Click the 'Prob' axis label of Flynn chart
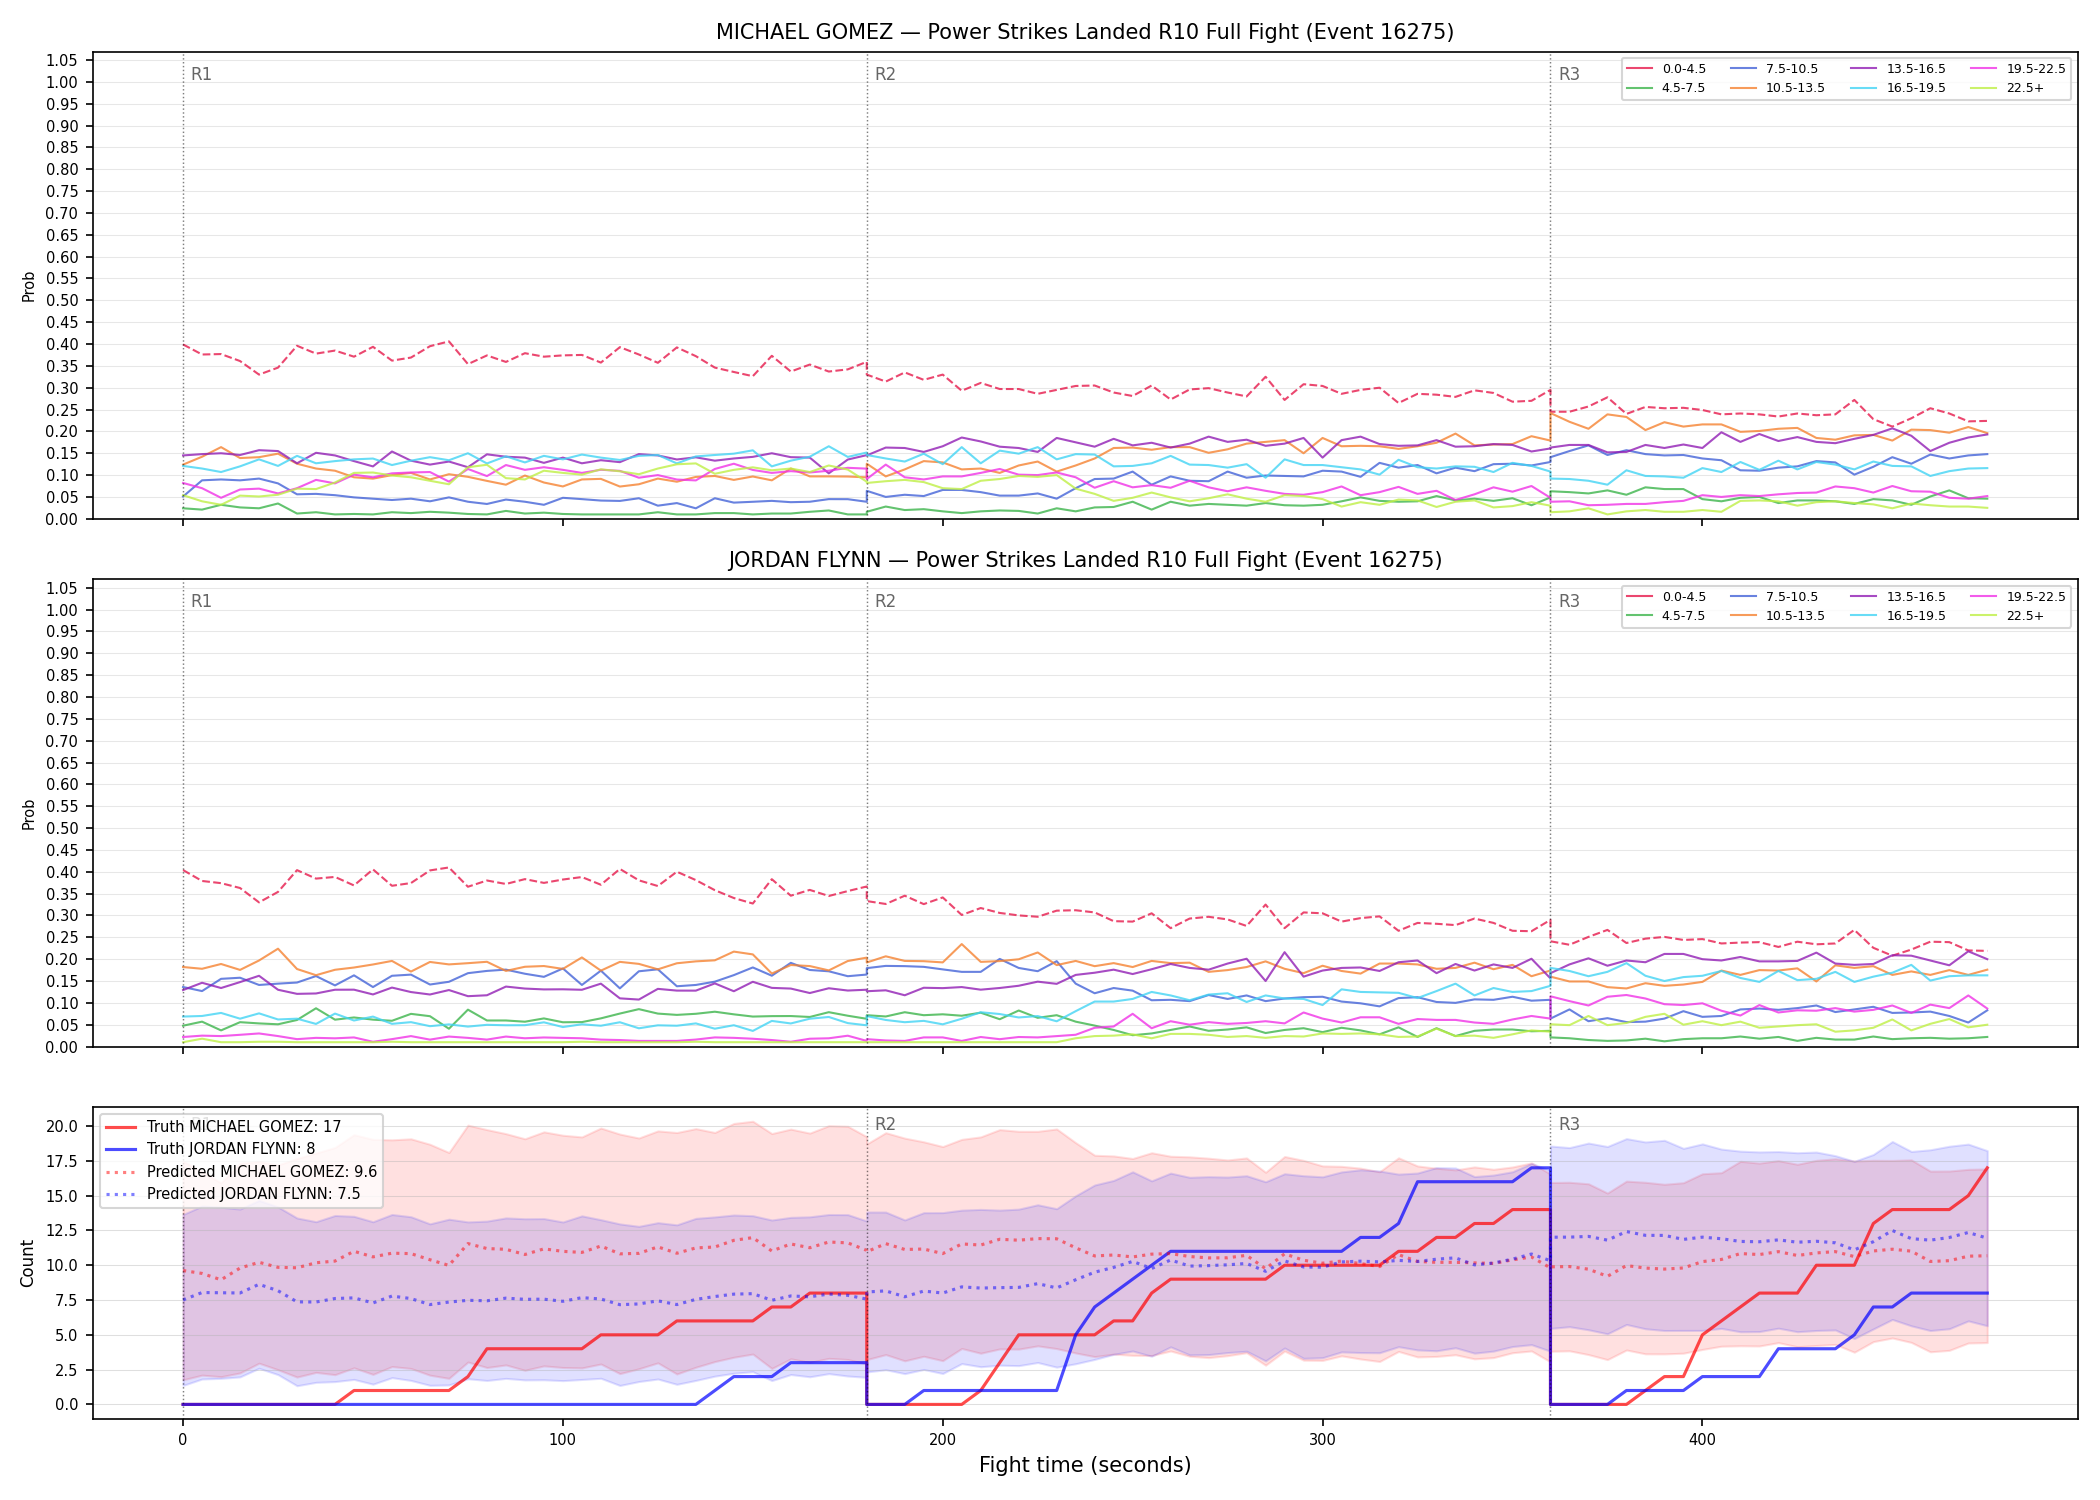Viewport: 2100px width, 1500px height. pos(28,814)
